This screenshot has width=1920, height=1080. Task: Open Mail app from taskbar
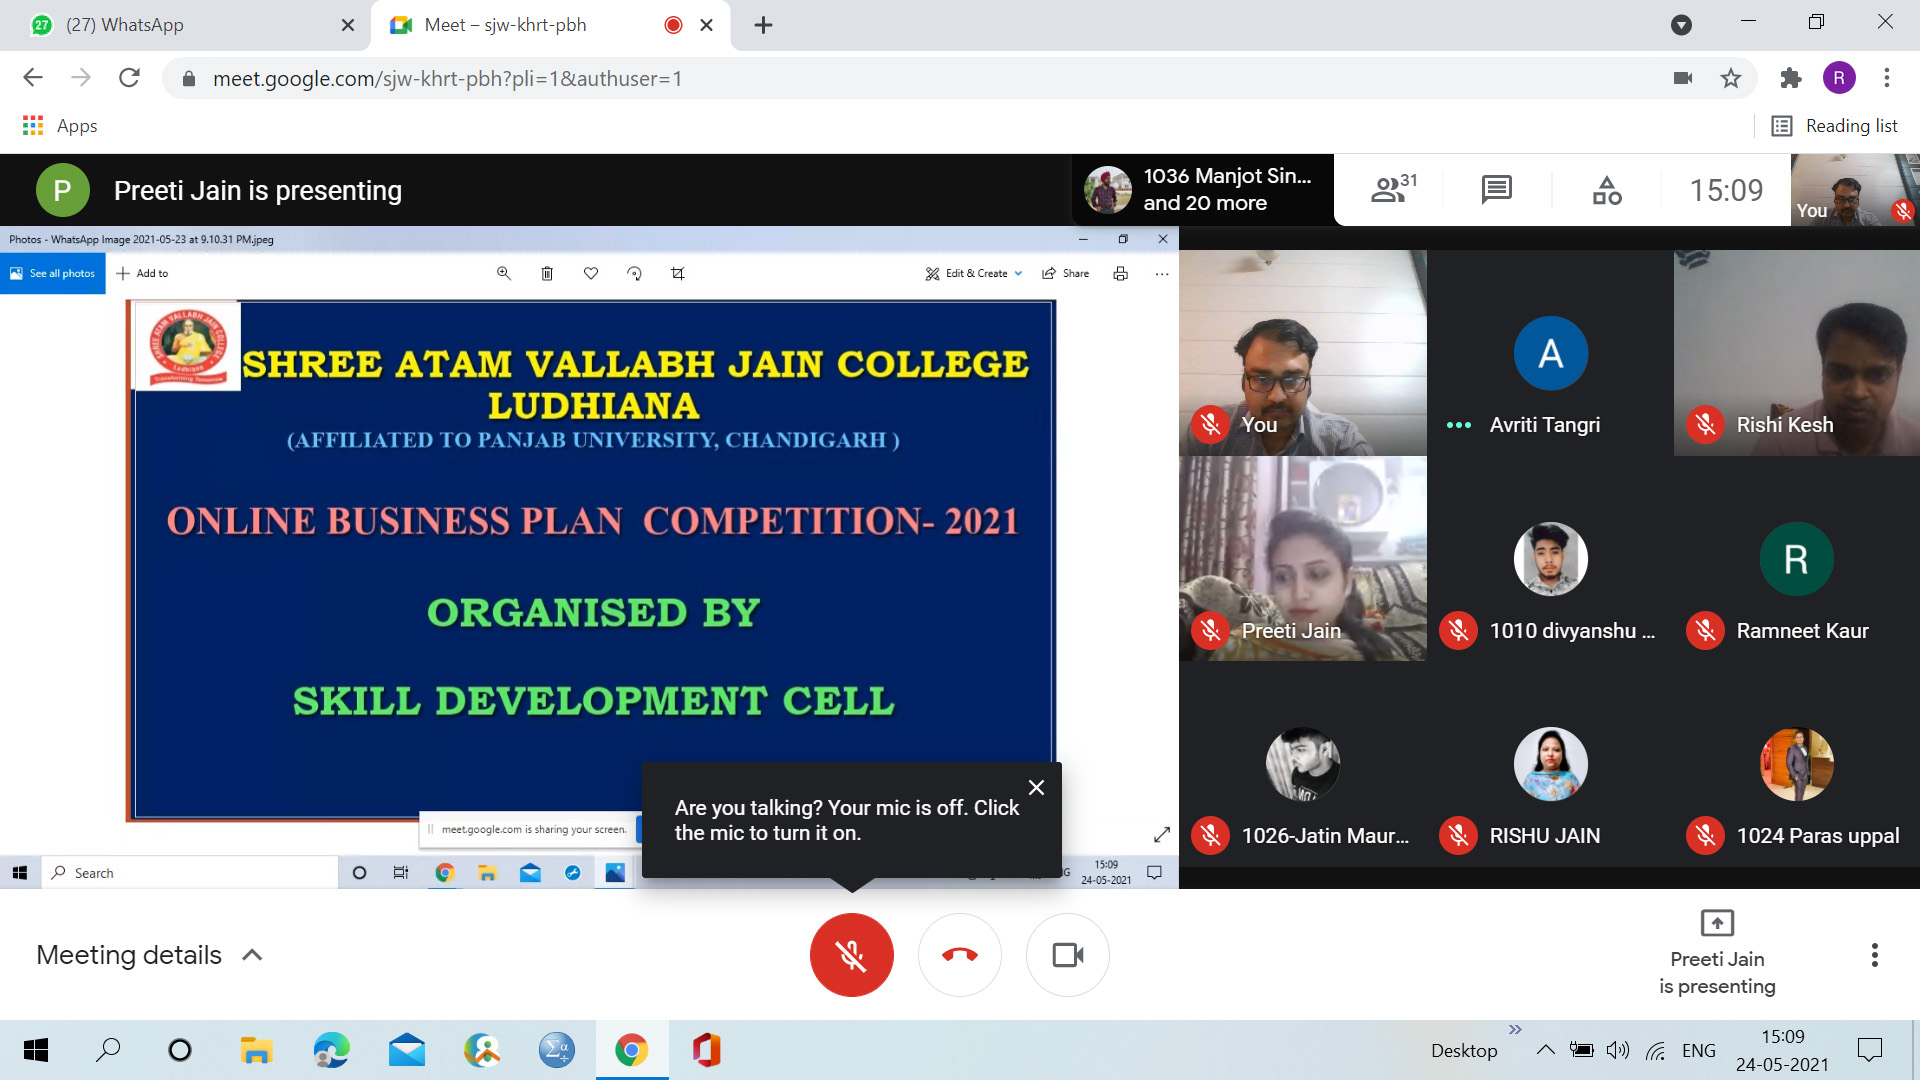pyautogui.click(x=407, y=1050)
